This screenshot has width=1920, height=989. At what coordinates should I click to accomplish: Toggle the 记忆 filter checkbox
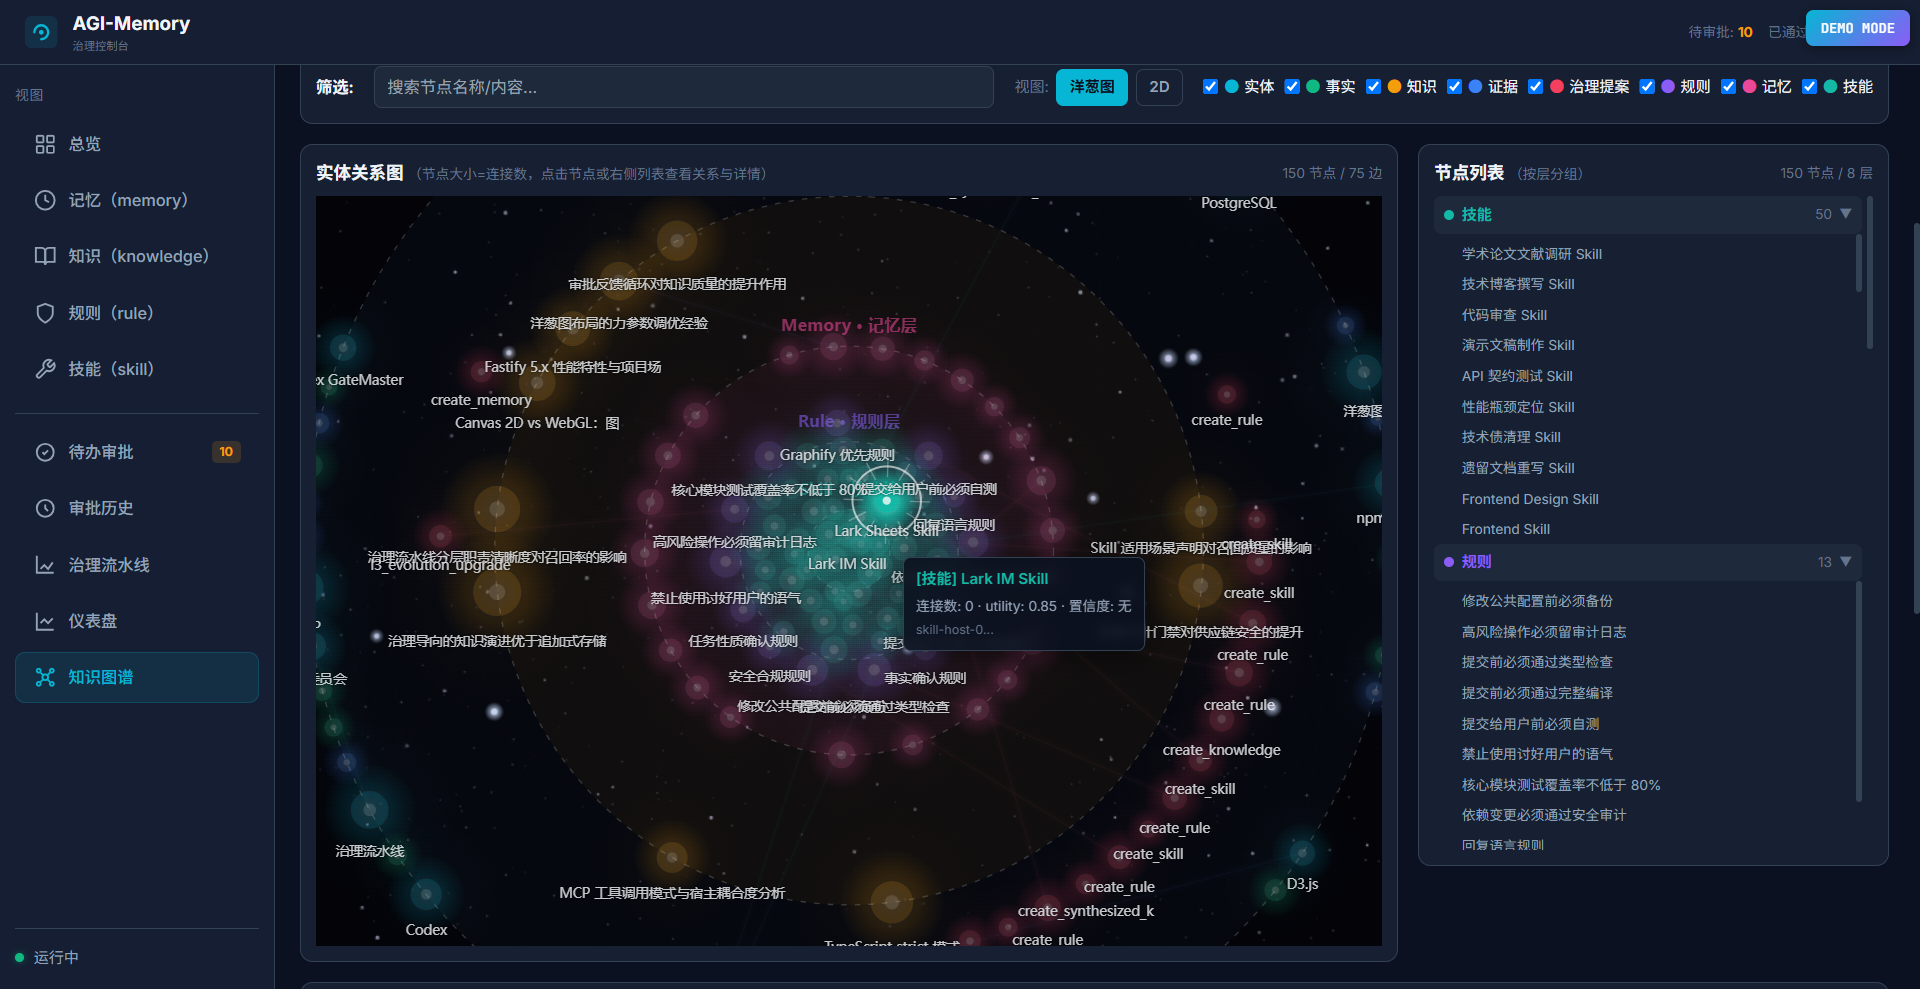click(1728, 87)
